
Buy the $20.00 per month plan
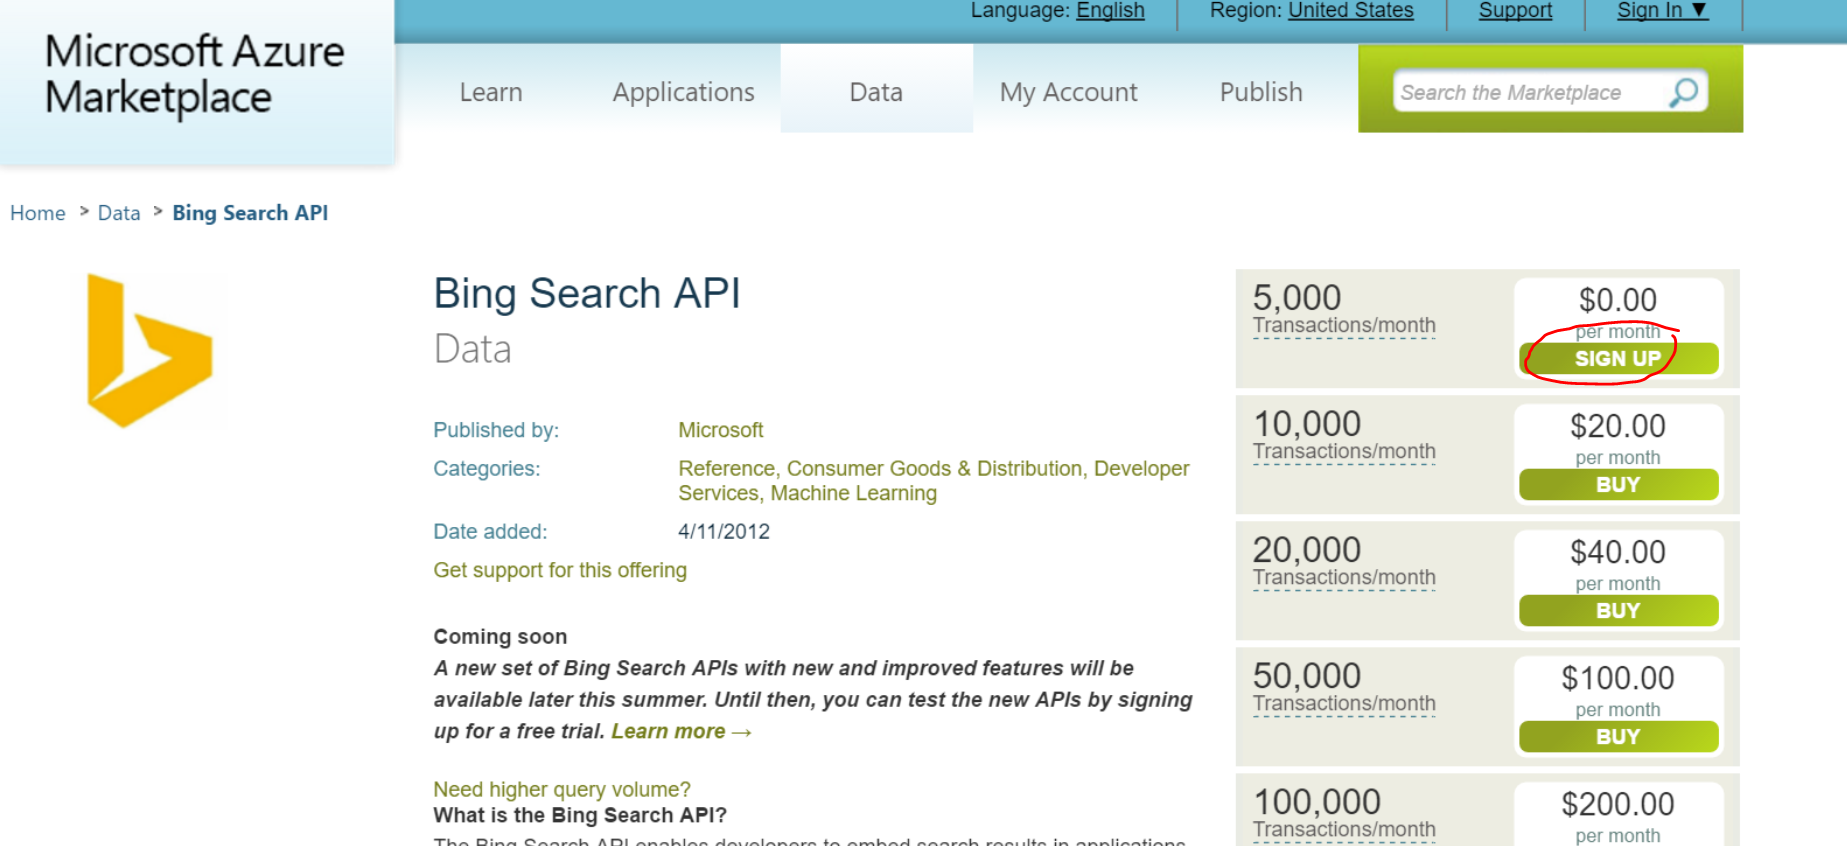pyautogui.click(x=1618, y=485)
